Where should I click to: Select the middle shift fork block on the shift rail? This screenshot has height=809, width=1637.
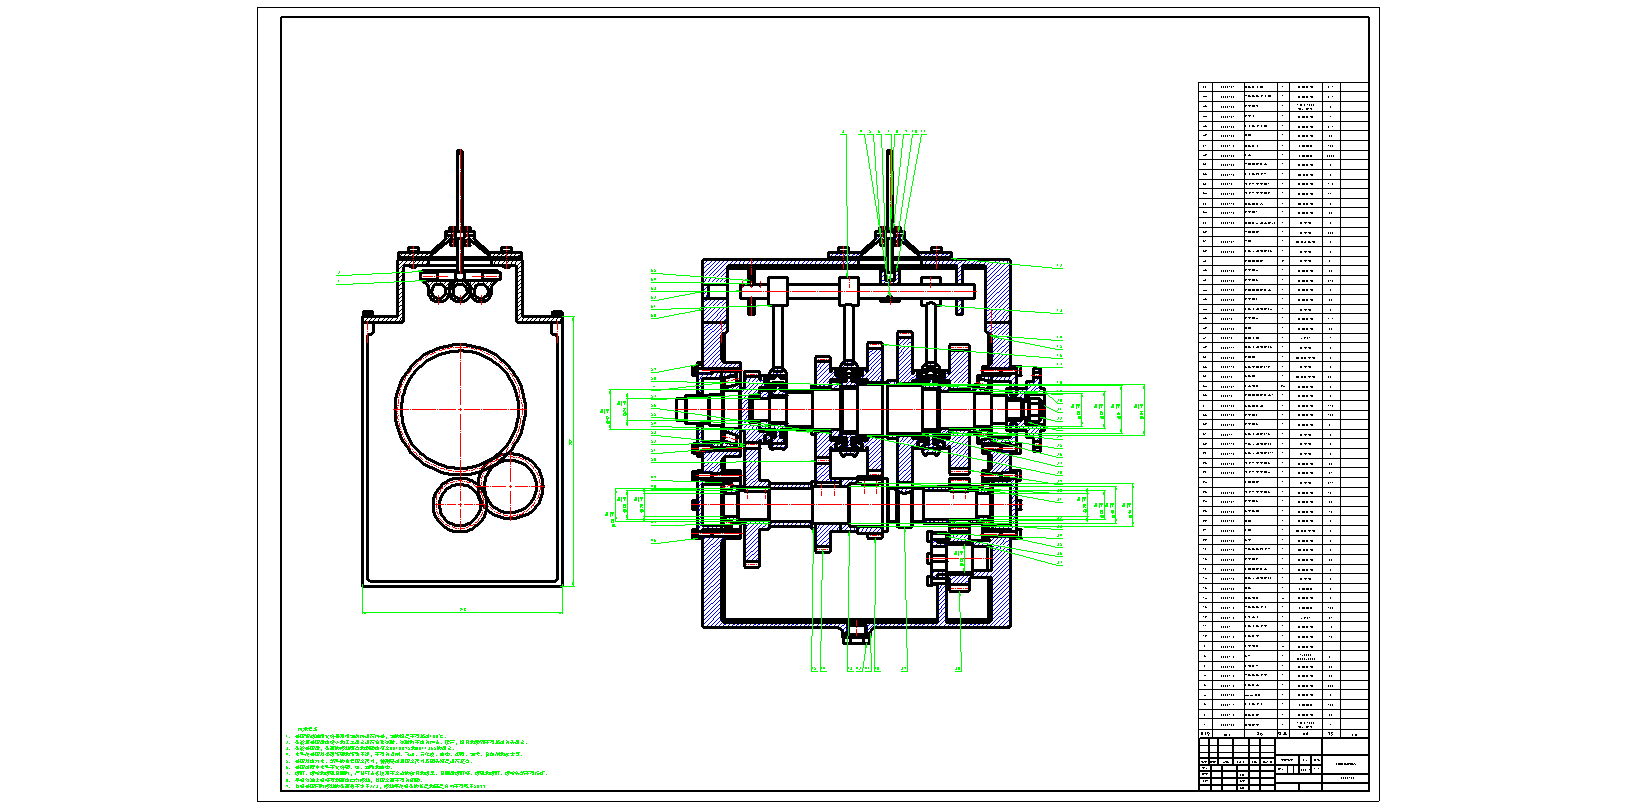coord(848,291)
